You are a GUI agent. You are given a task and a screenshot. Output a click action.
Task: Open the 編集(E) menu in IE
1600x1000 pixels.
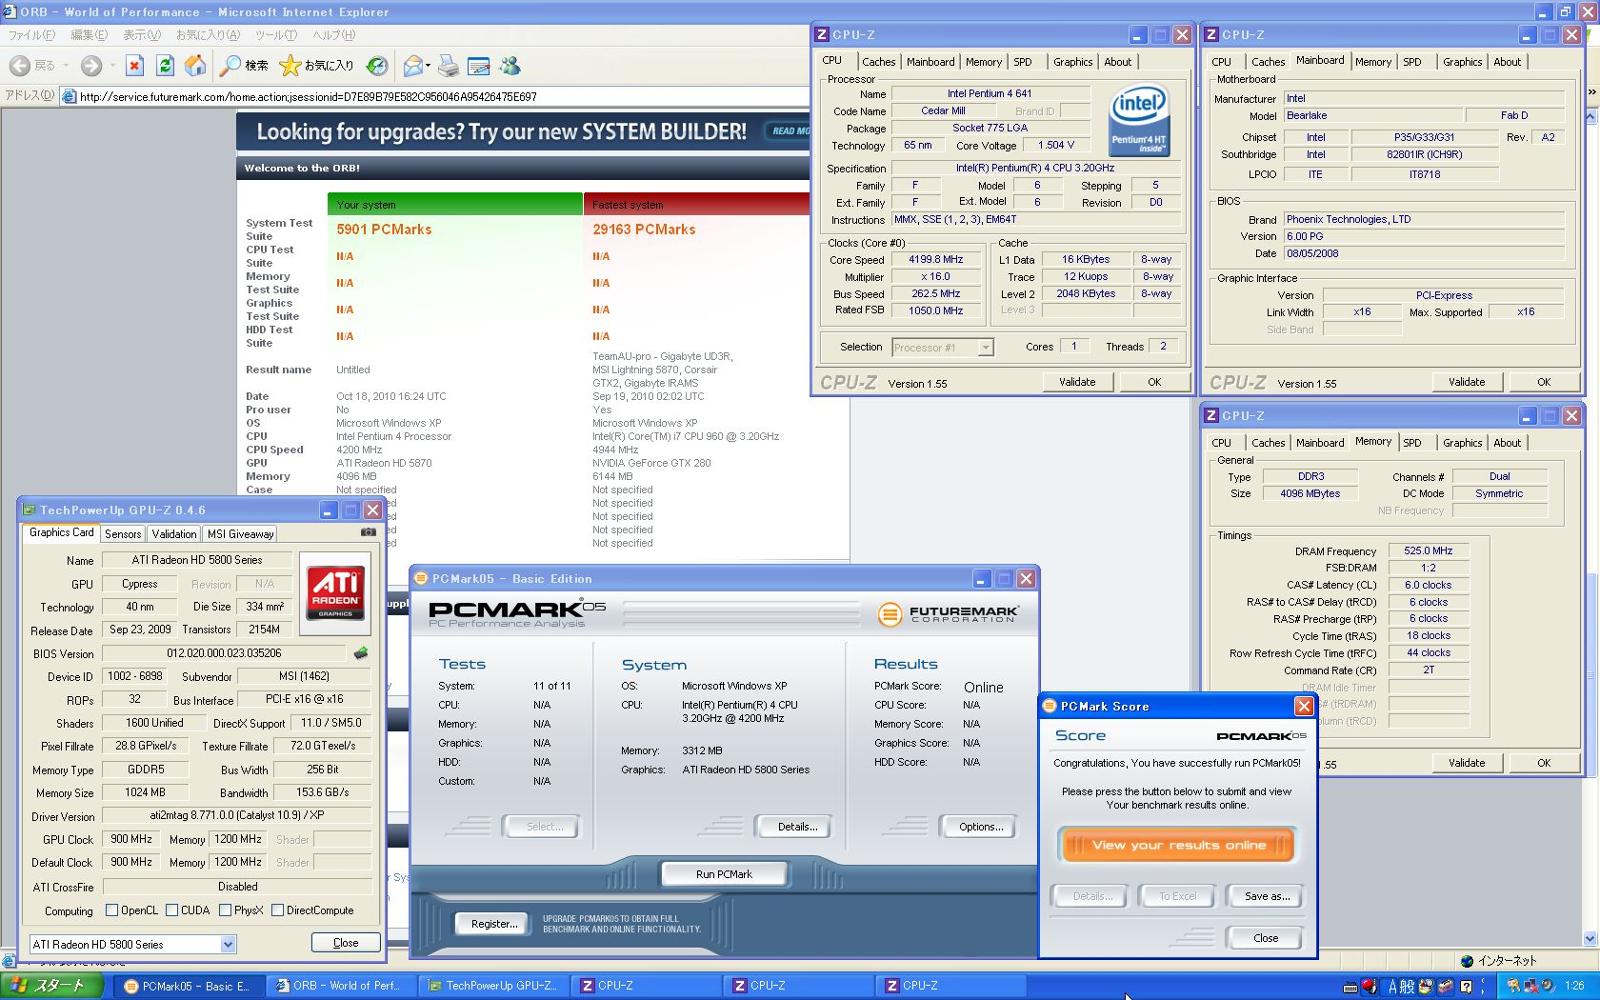[x=89, y=35]
